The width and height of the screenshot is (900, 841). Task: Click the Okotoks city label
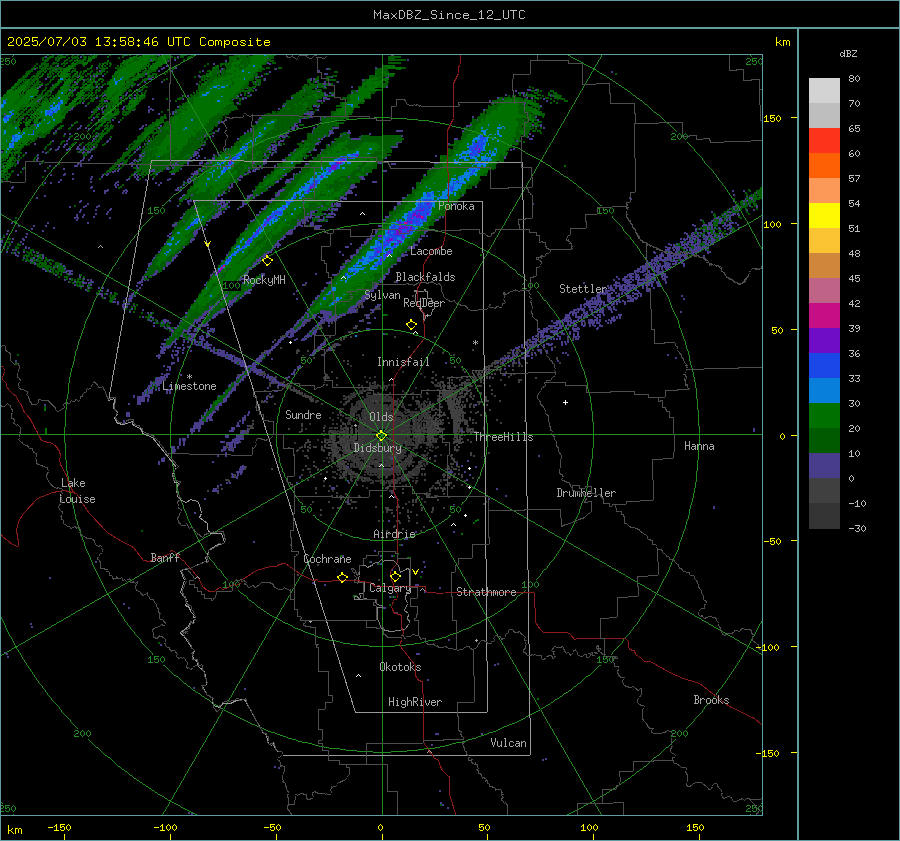click(400, 667)
